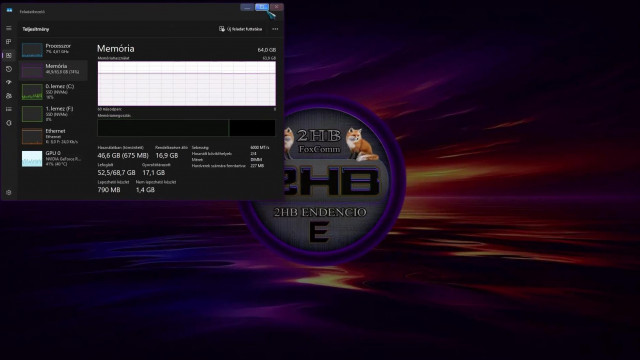Click the 17,1 GB cached value
Screen dimensions: 640x360
tap(153, 173)
